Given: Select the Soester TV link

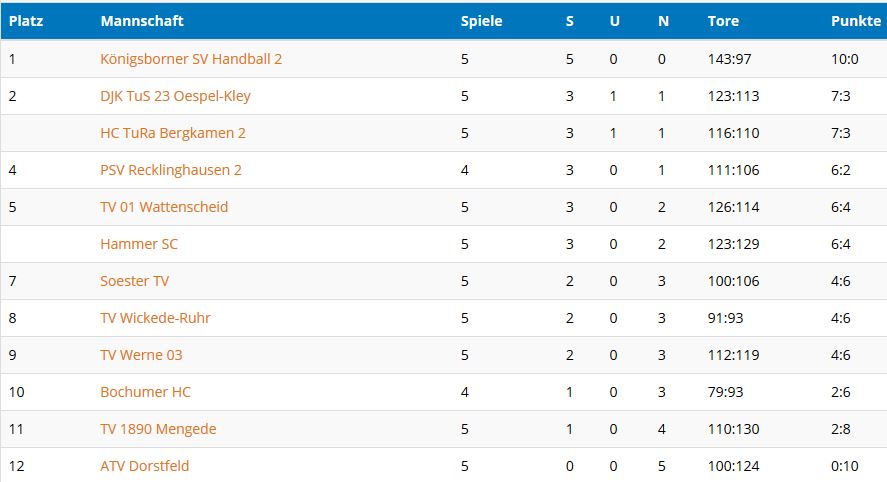Looking at the screenshot, I should (134, 281).
